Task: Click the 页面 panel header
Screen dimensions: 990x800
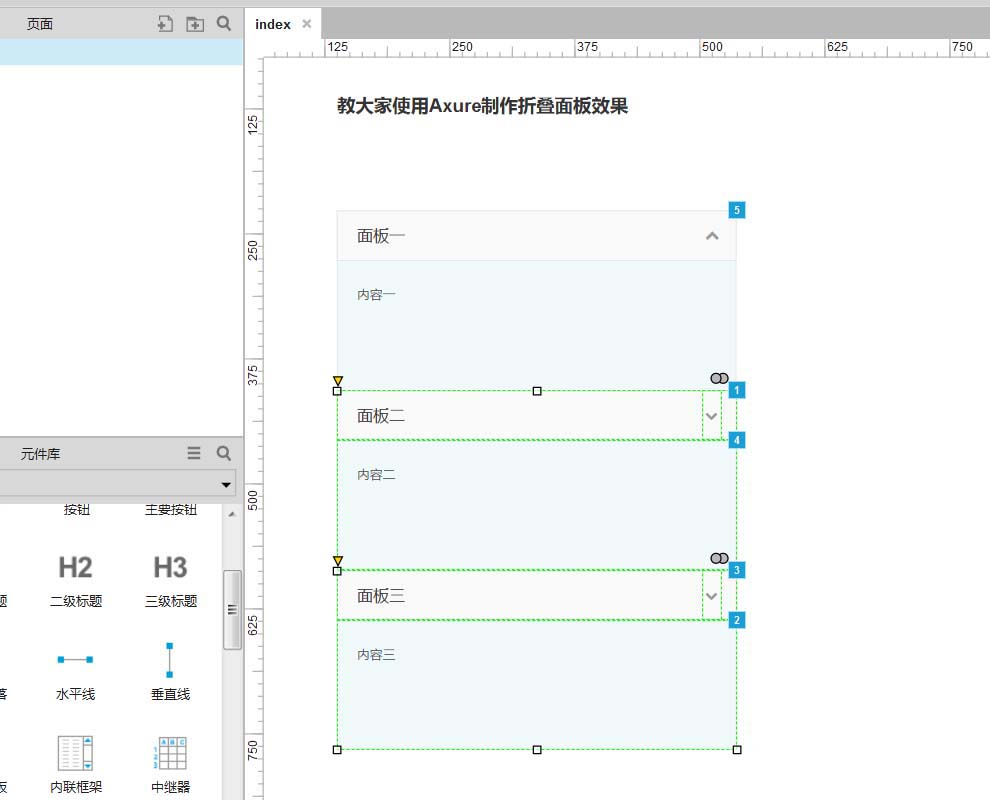Action: [x=40, y=22]
